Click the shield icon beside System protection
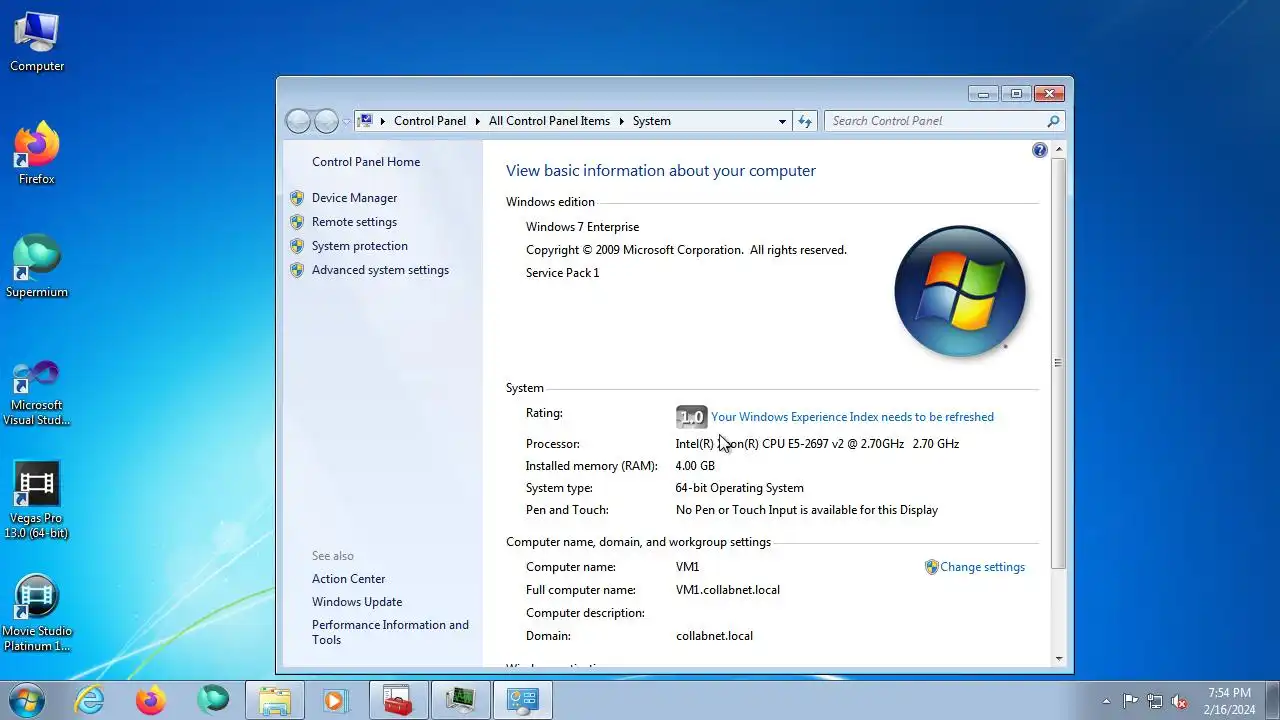Viewport: 1280px width, 720px height. click(297, 246)
